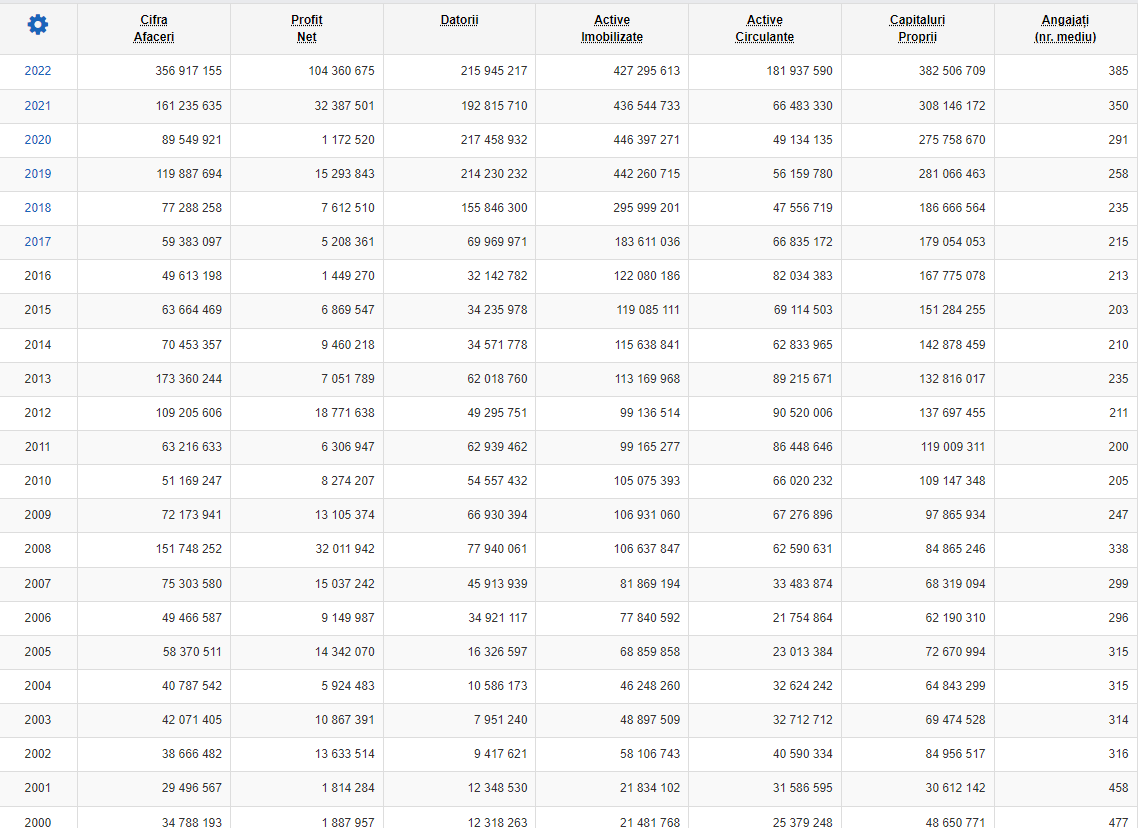The image size is (1138, 828).
Task: Select equity value 281 066 463
Action: coord(952,174)
